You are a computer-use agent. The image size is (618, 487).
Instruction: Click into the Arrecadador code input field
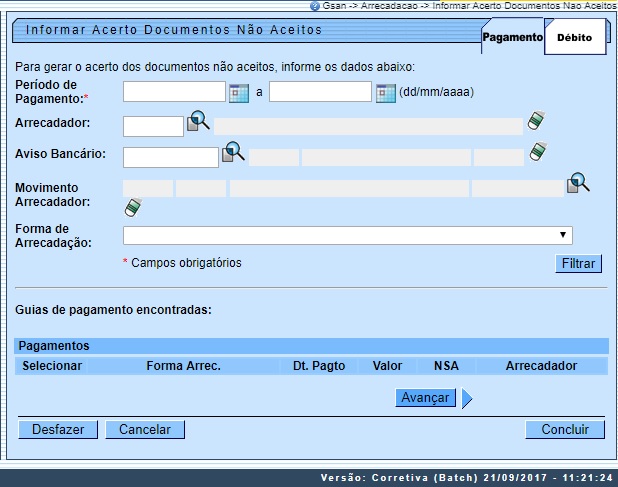pos(153,126)
